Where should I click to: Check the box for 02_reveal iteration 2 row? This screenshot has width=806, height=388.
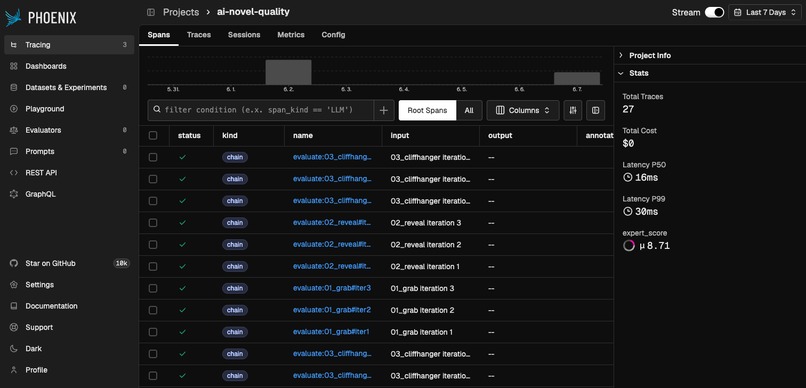point(153,245)
